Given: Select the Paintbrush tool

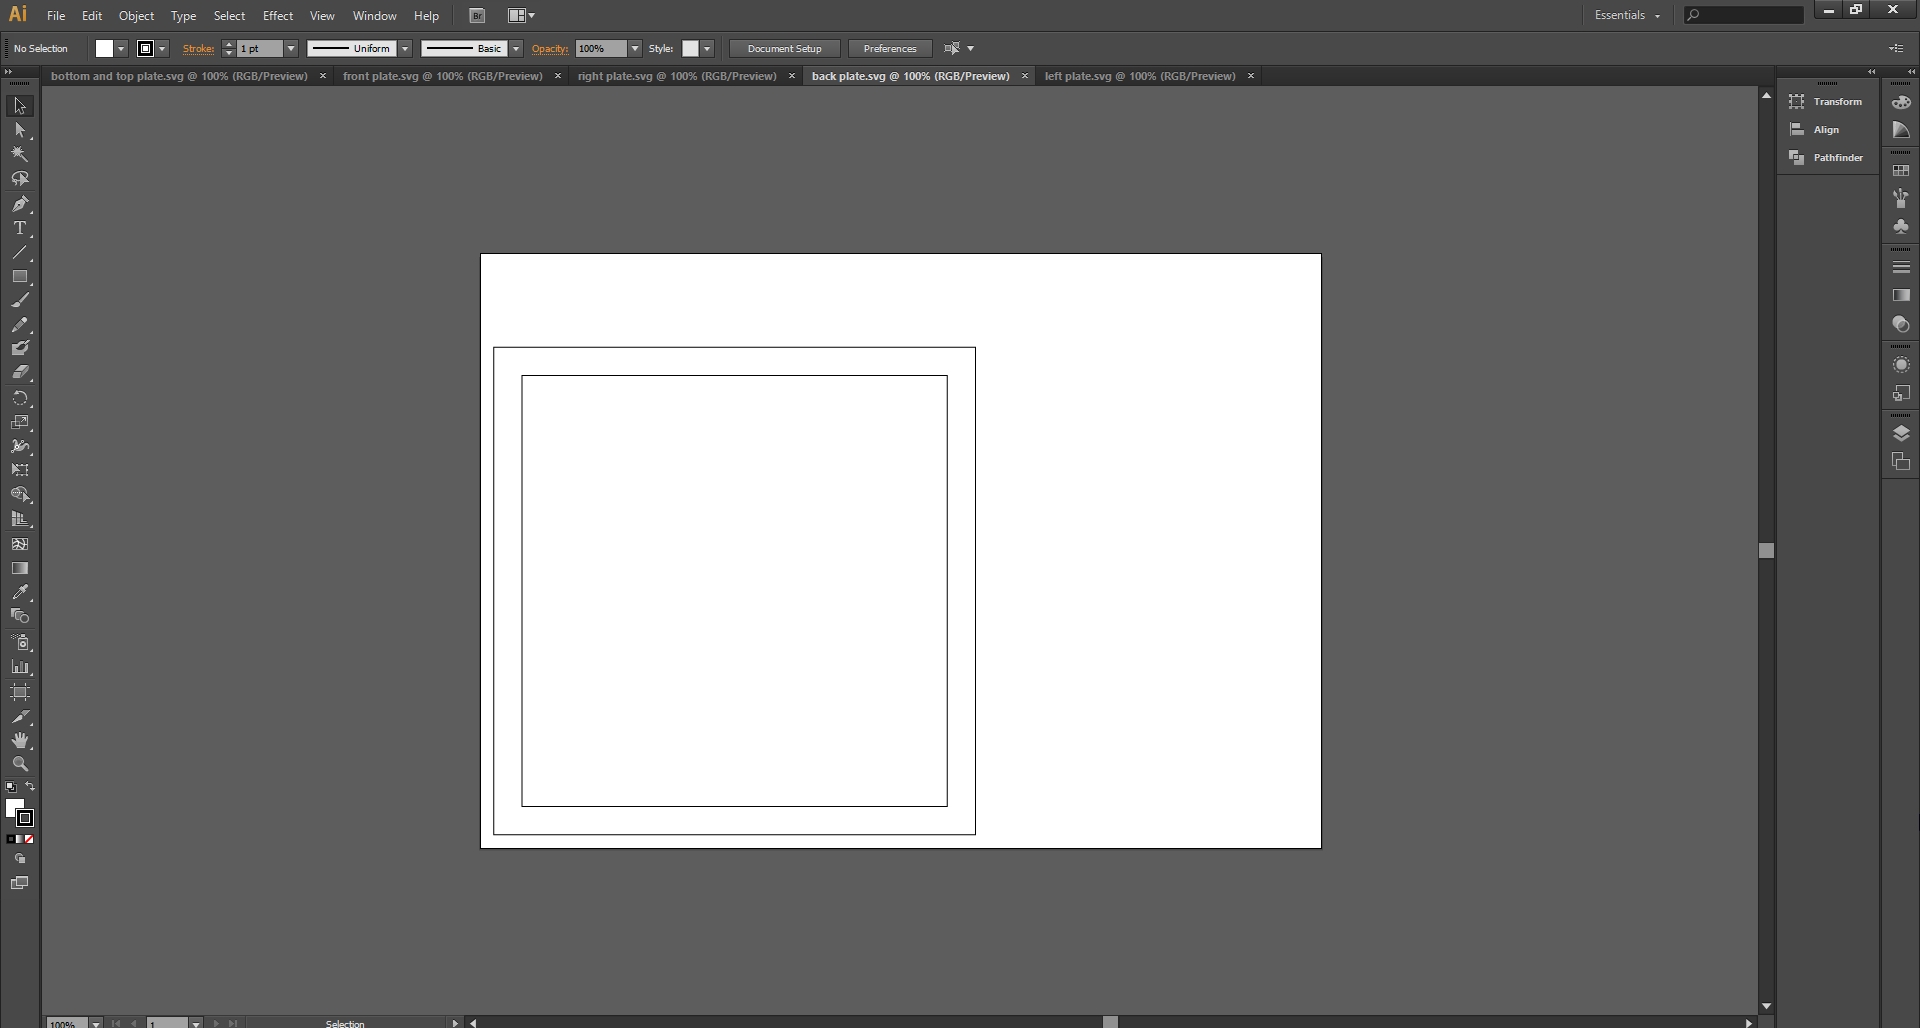Looking at the screenshot, I should pyautogui.click(x=20, y=300).
